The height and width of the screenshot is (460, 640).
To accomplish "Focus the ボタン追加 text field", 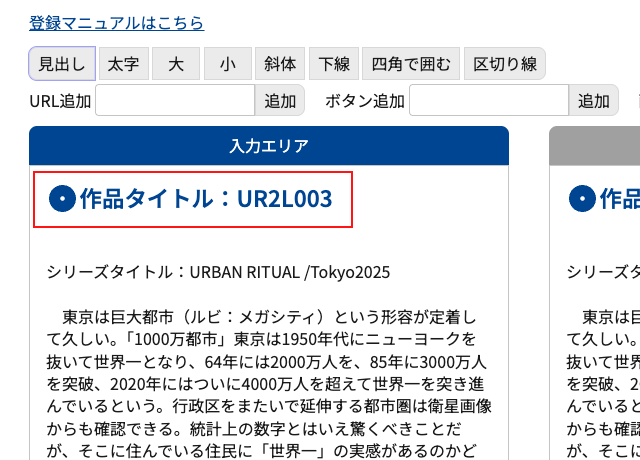I will tap(489, 100).
